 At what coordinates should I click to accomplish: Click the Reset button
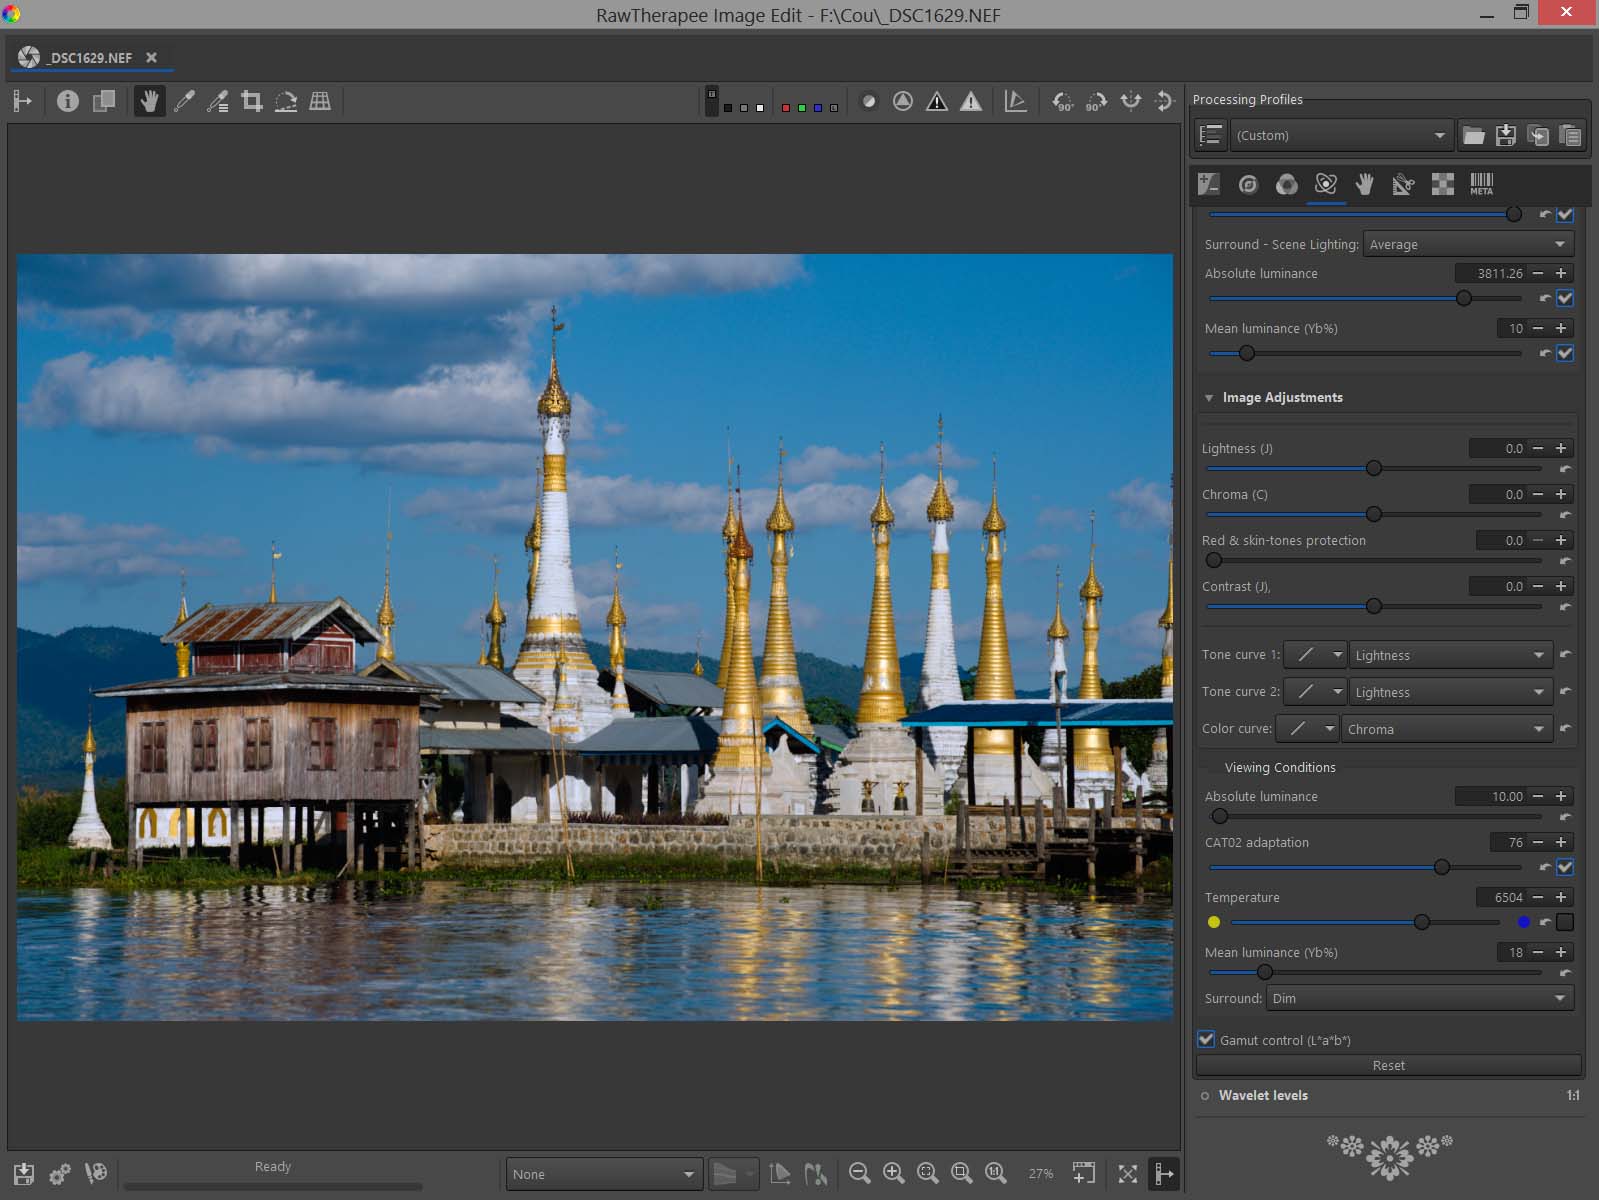(1388, 1065)
